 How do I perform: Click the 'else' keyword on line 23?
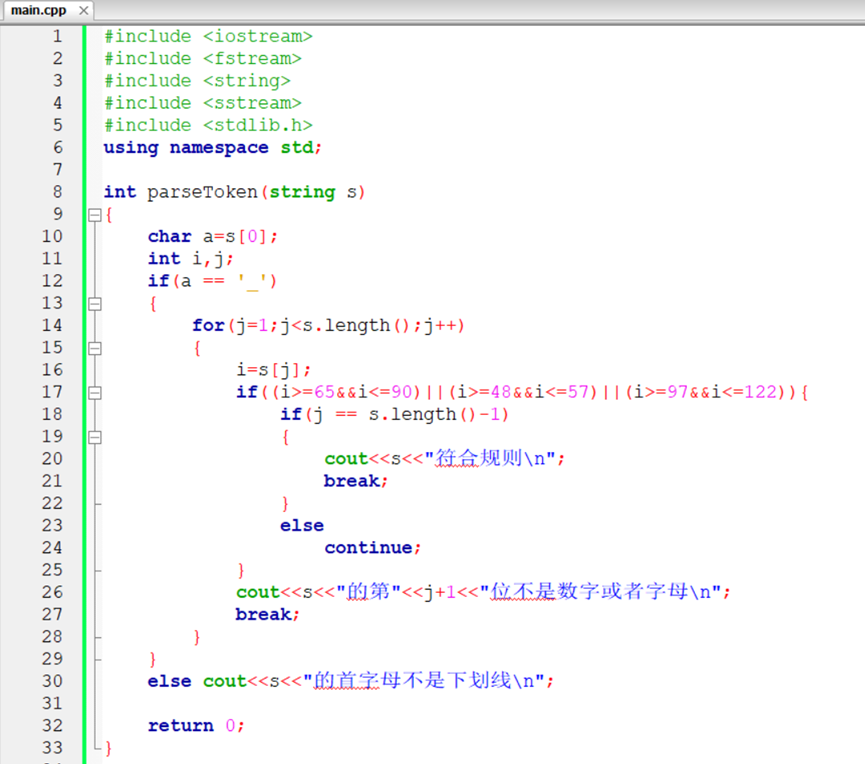coord(302,526)
